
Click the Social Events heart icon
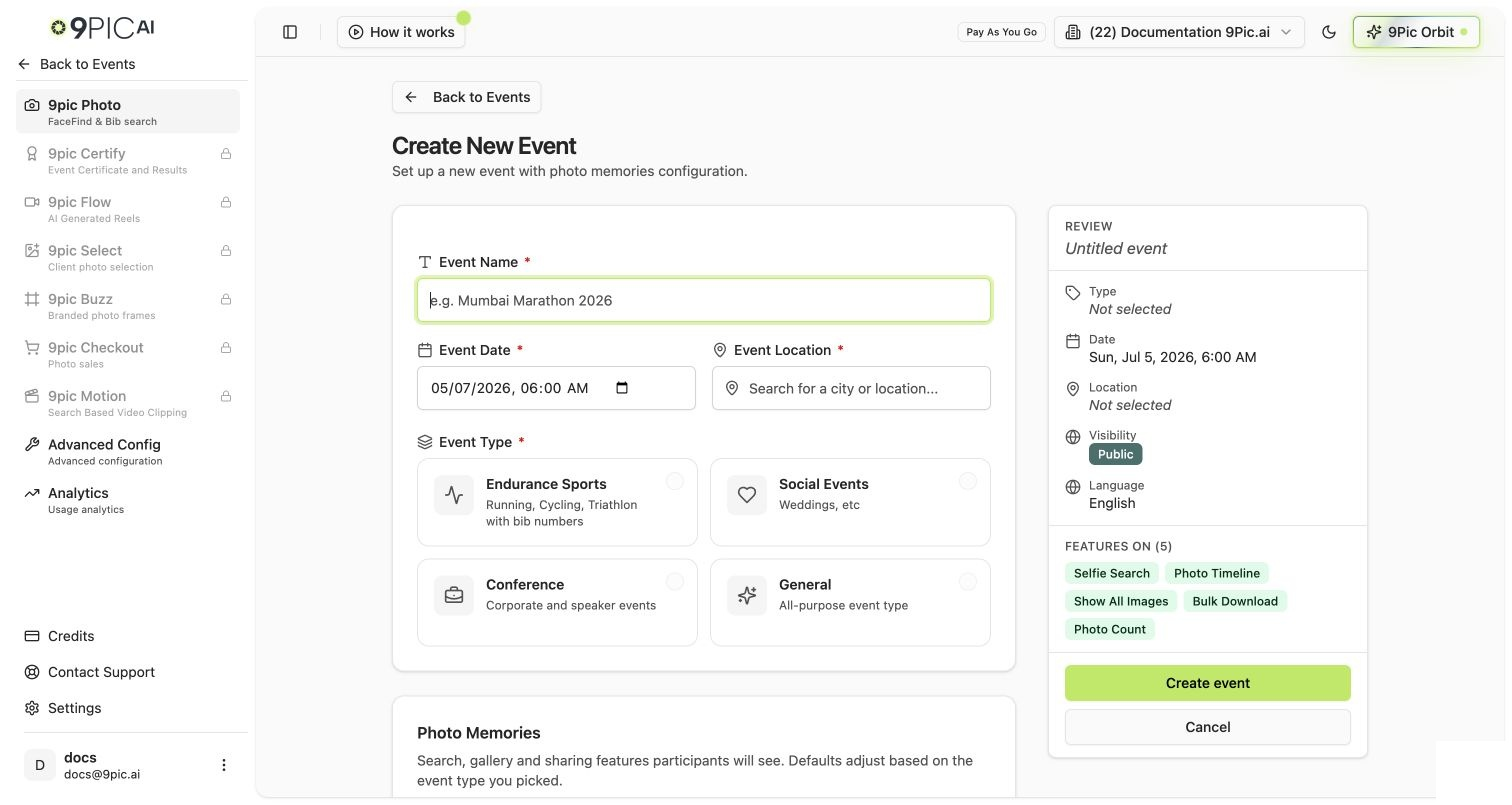point(747,495)
